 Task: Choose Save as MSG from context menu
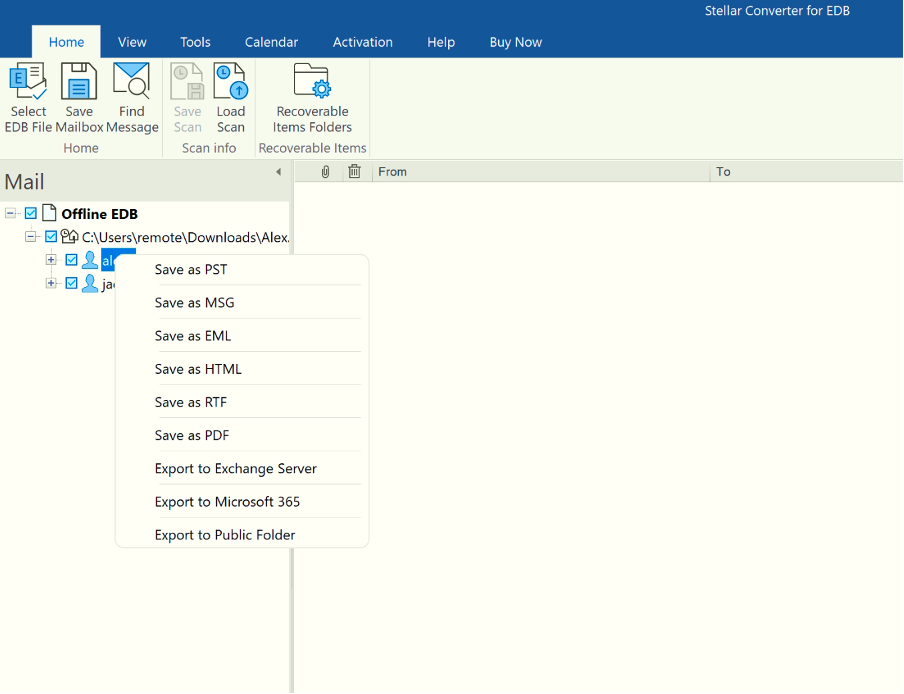point(242,303)
